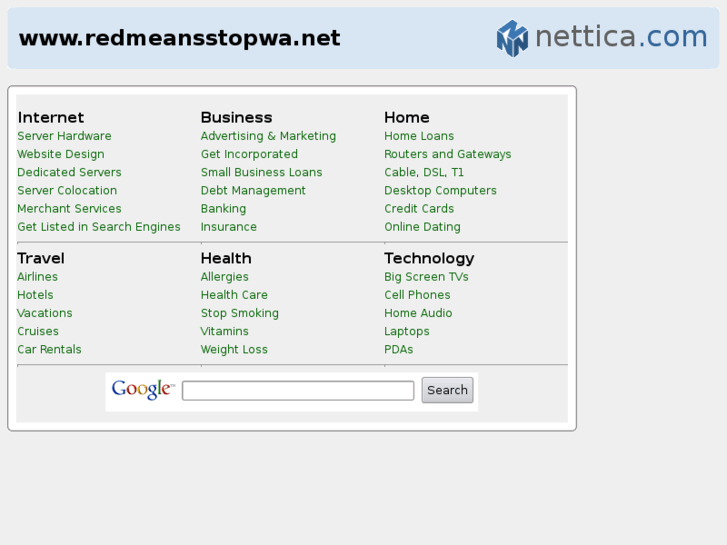Click the Advertising & Marketing link
Screen dimensions: 727x545
[268, 136]
